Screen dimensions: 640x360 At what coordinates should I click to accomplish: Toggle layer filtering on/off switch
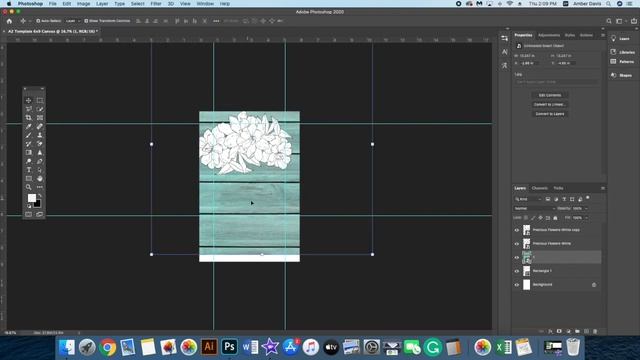[588, 198]
